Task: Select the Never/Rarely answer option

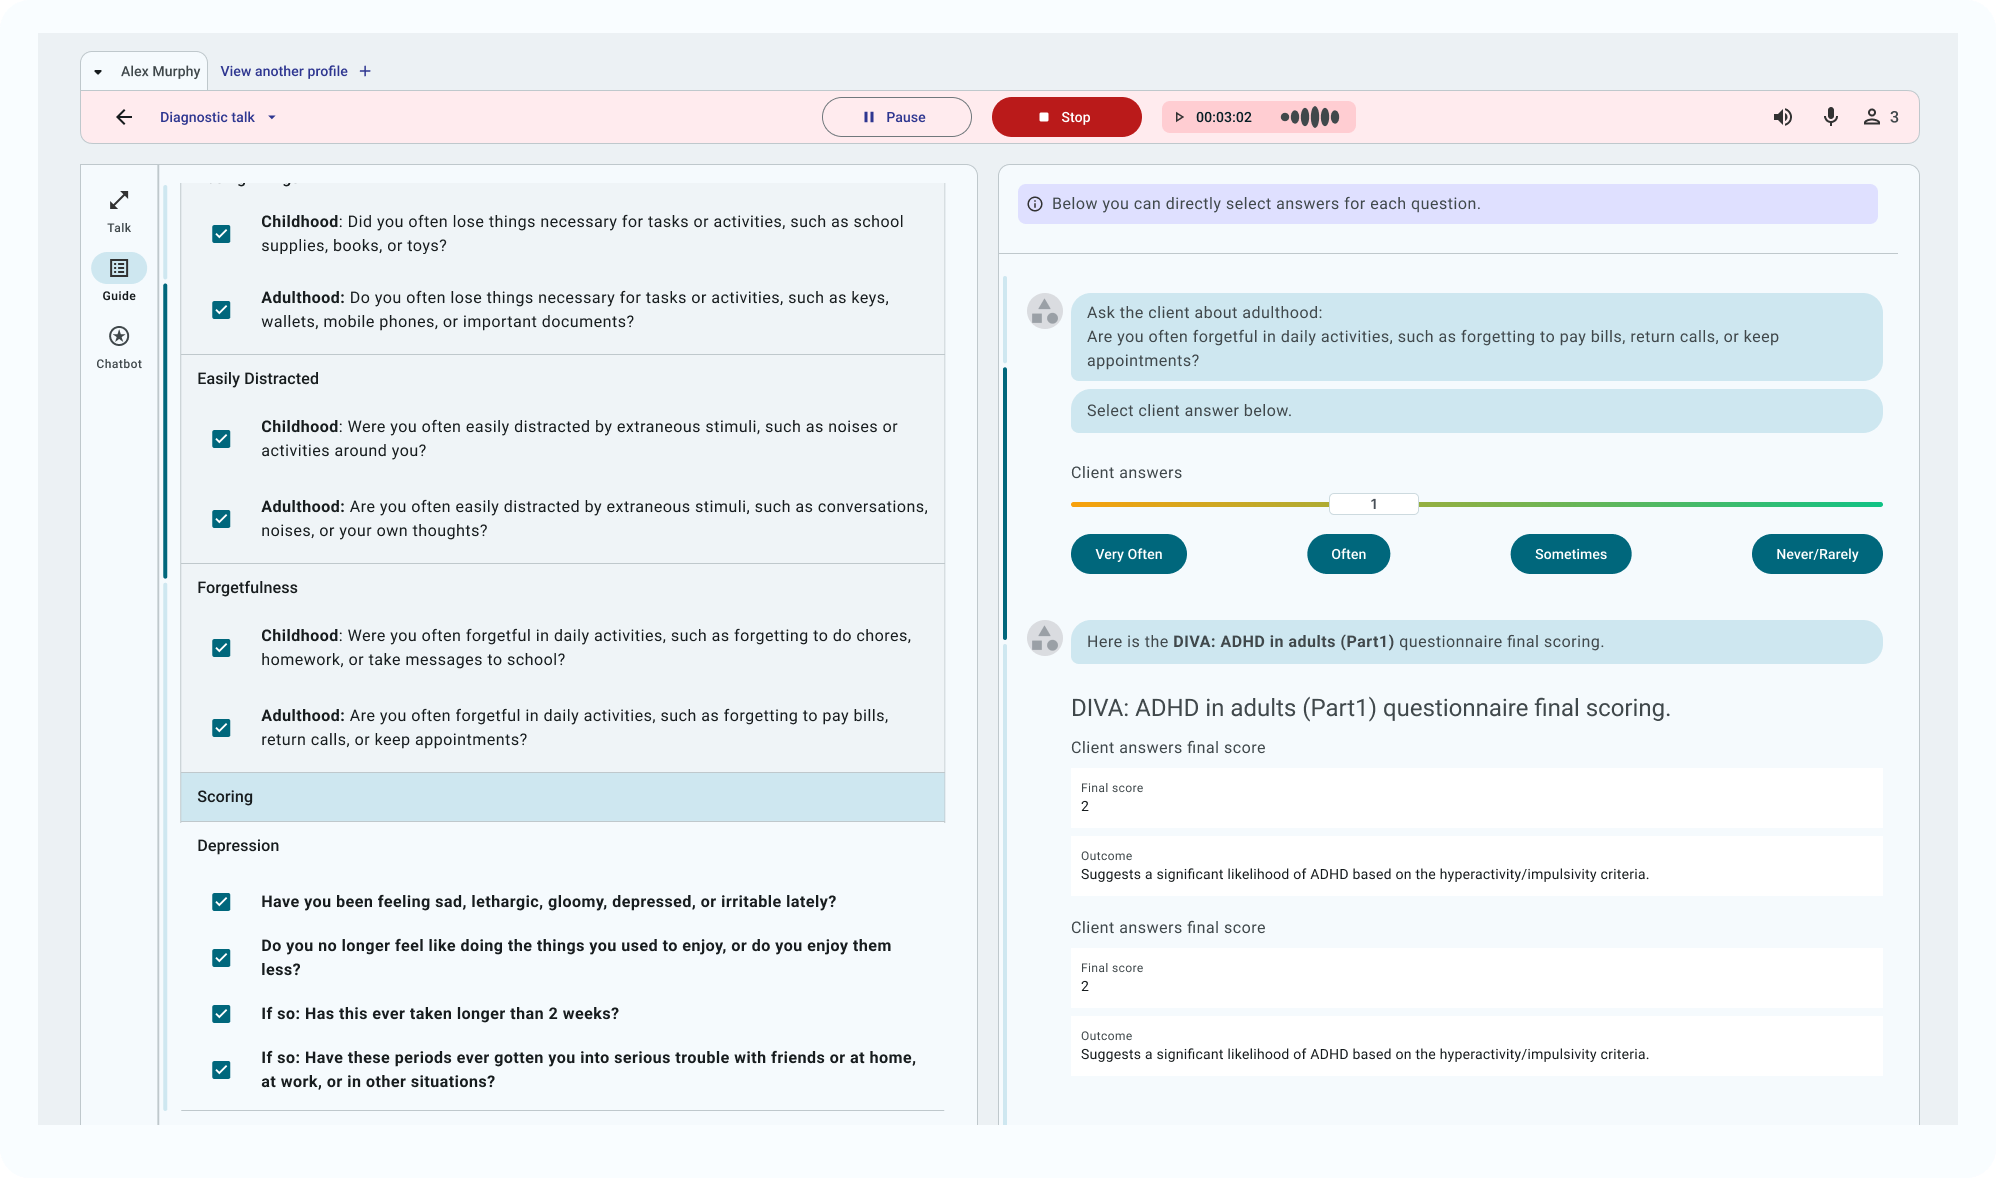Action: click(1816, 554)
